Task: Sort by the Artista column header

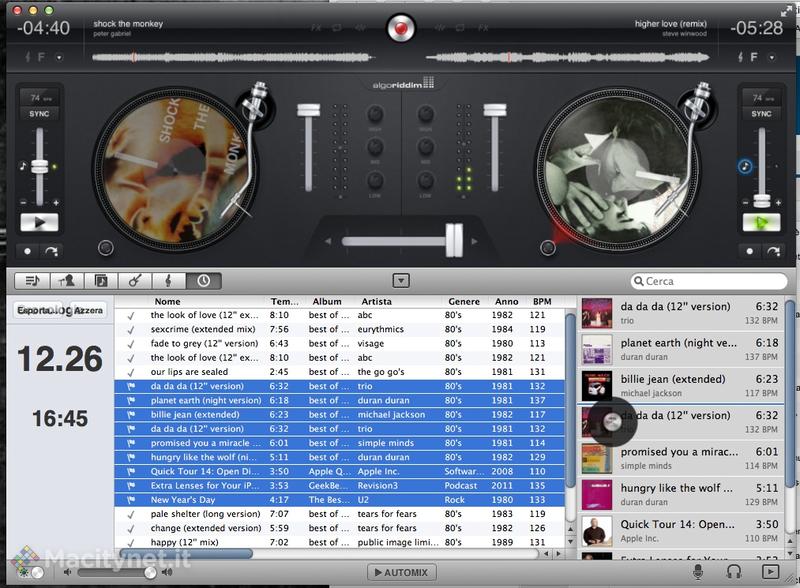Action: coord(377,302)
